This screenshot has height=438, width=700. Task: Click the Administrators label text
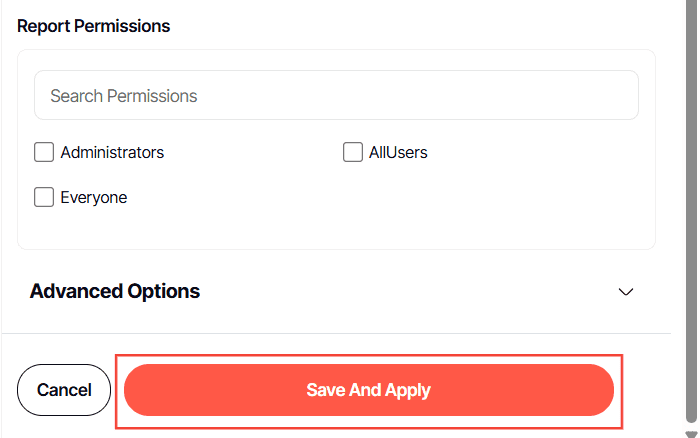tap(112, 153)
